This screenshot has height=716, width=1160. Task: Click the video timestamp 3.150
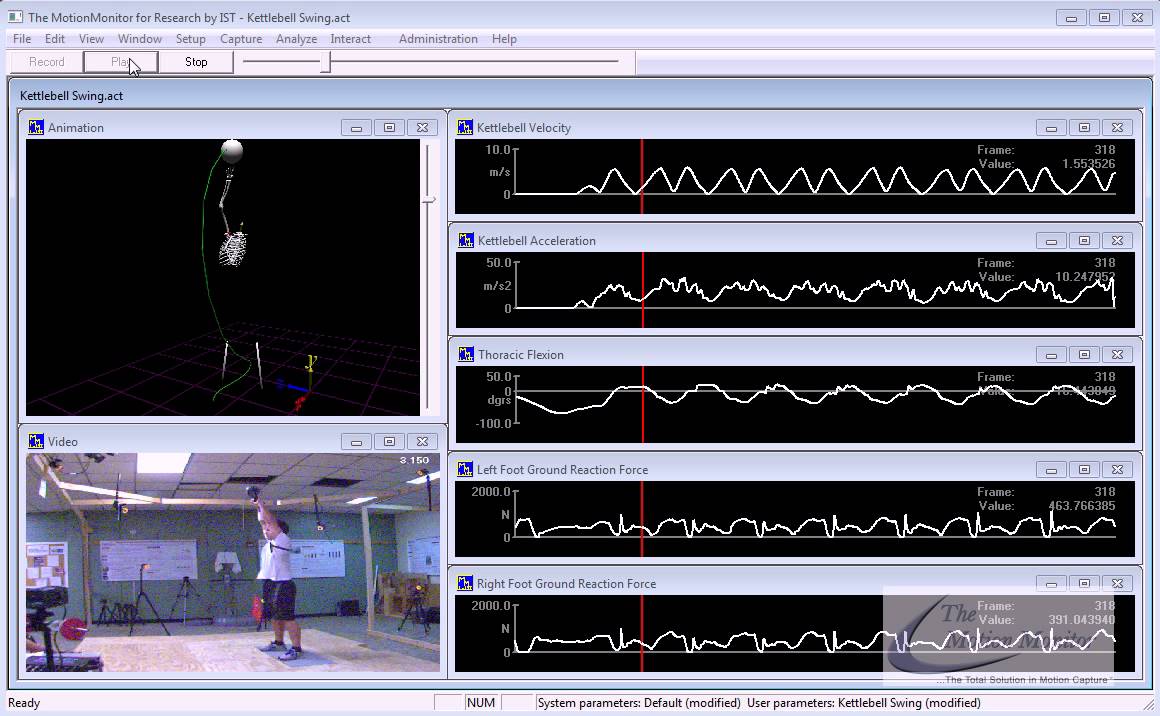tap(414, 460)
